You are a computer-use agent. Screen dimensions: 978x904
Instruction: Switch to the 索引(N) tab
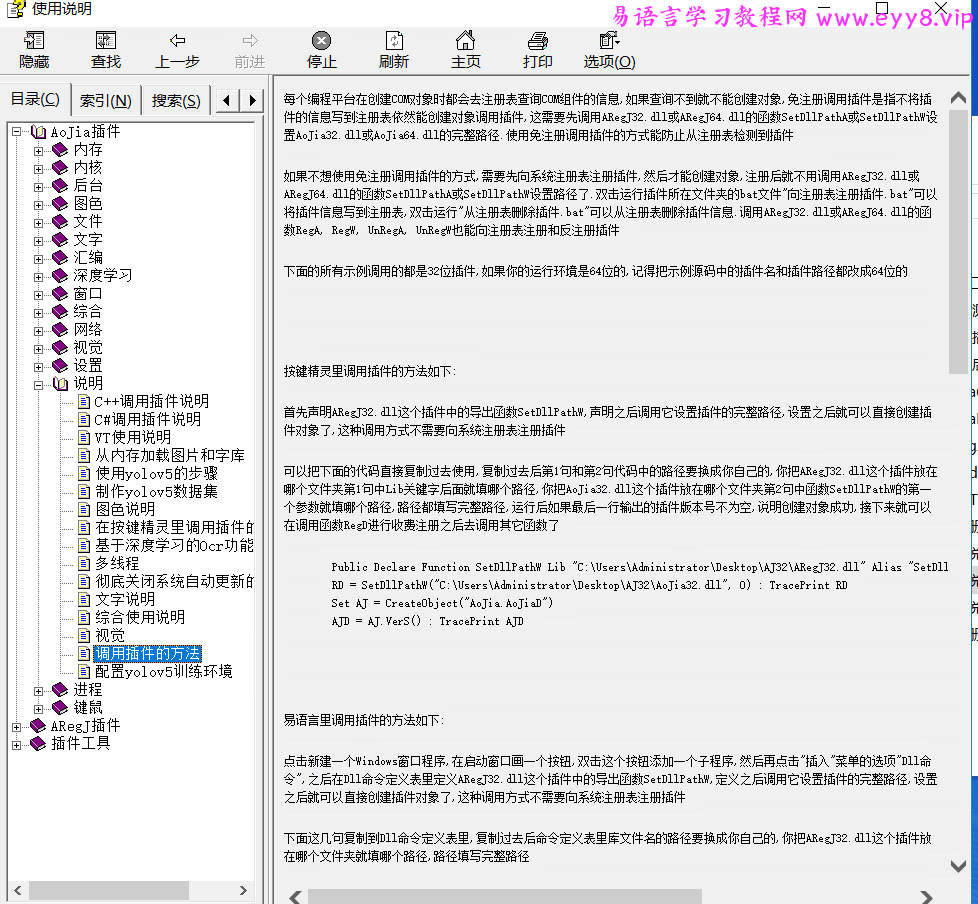coord(105,100)
